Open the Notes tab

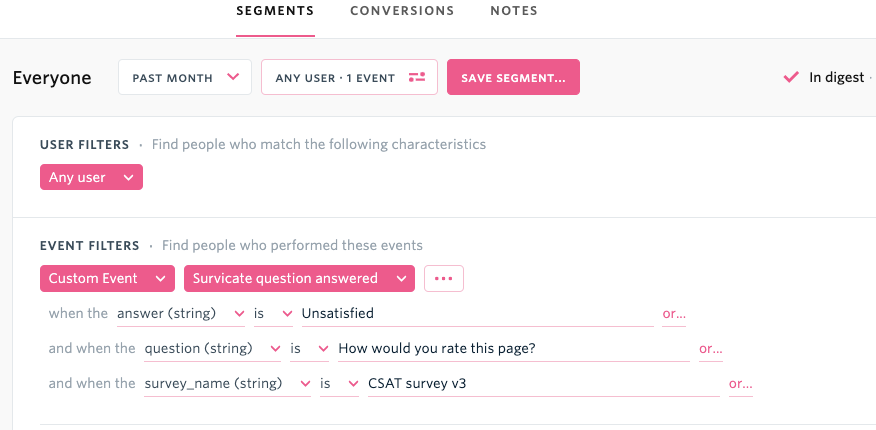pos(514,11)
